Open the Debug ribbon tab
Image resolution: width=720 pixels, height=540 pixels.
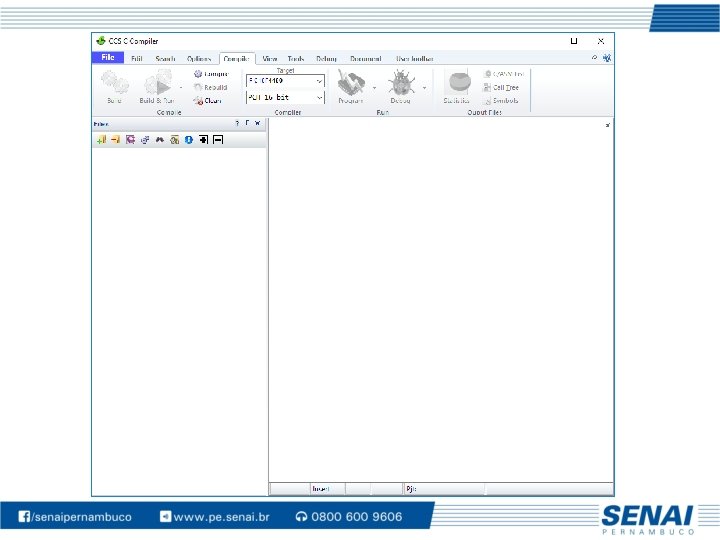coord(326,59)
